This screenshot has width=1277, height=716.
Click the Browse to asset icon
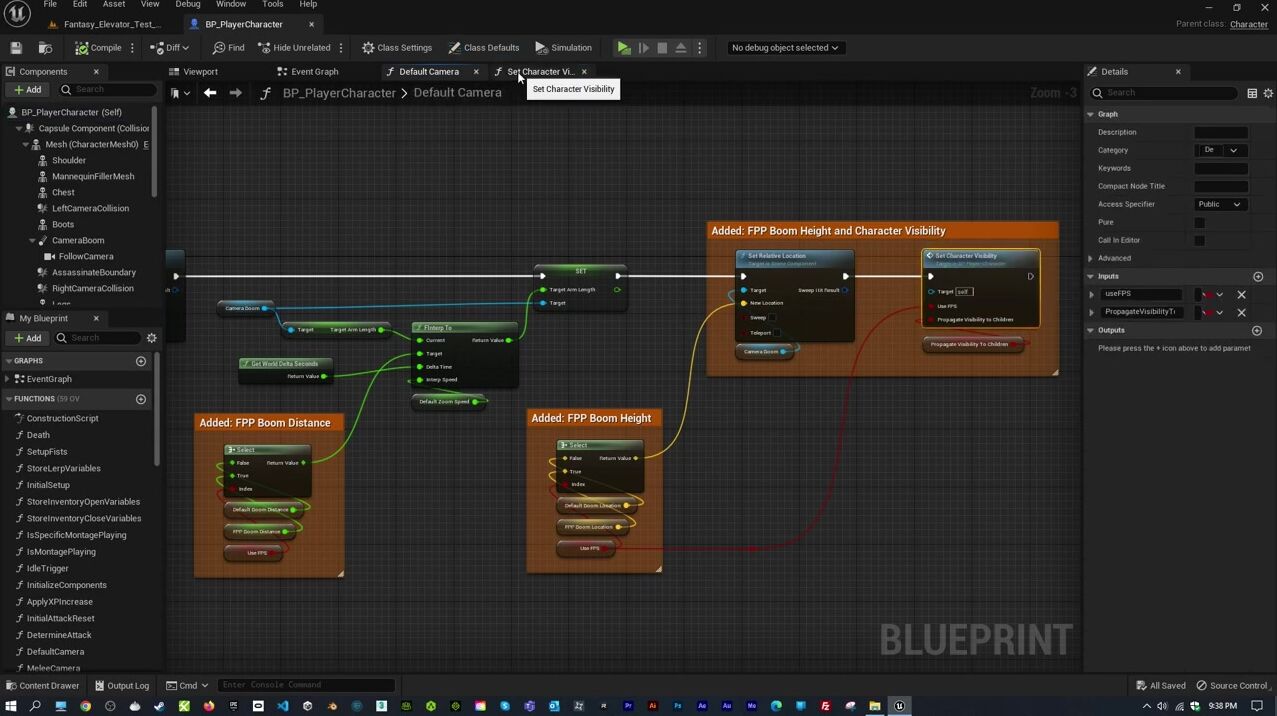point(45,48)
